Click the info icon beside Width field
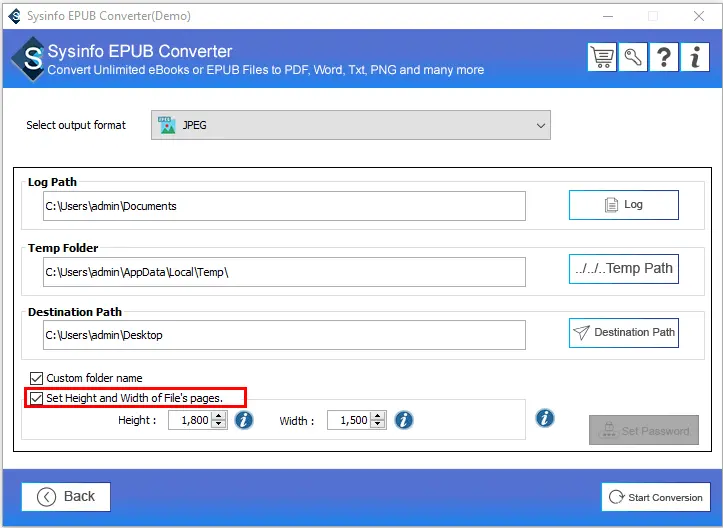The image size is (723, 528). click(x=403, y=420)
